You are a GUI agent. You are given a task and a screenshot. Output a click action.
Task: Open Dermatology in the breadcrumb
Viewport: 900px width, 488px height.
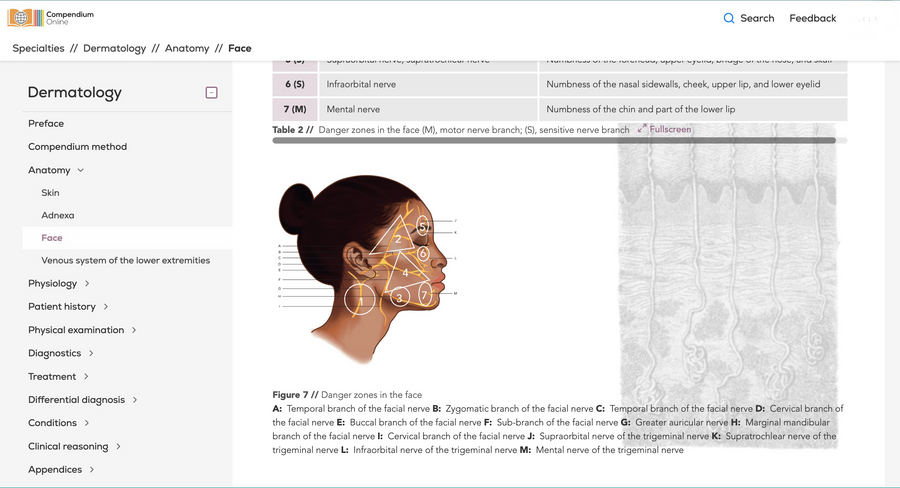click(x=114, y=48)
